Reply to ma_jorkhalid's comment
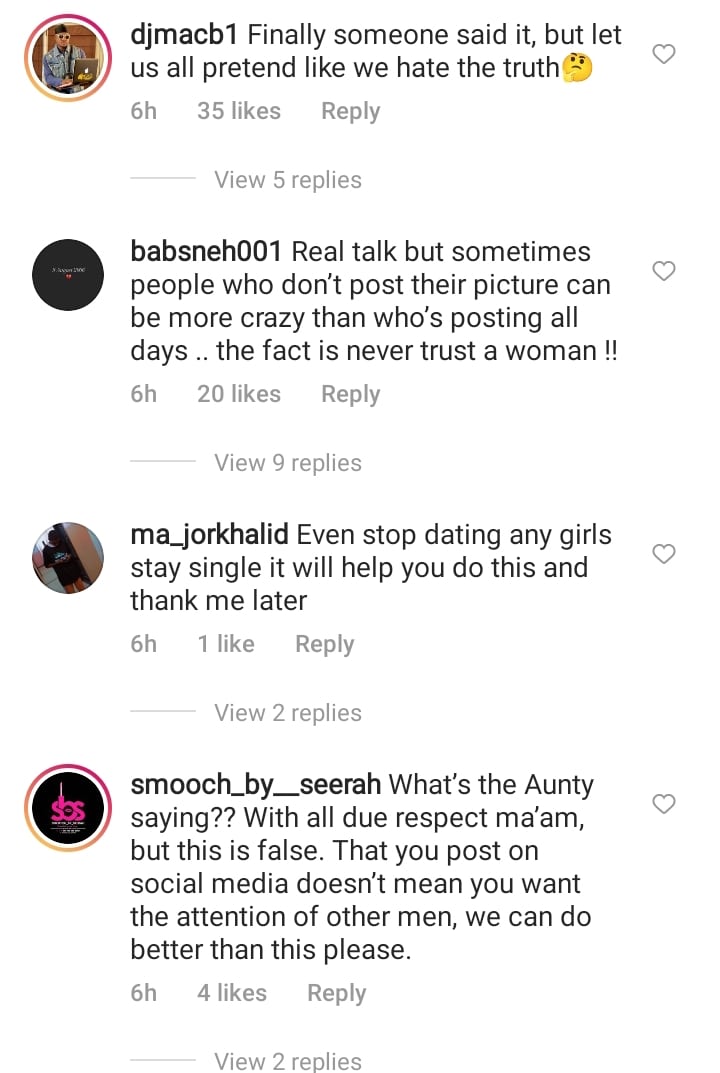 pyautogui.click(x=324, y=644)
